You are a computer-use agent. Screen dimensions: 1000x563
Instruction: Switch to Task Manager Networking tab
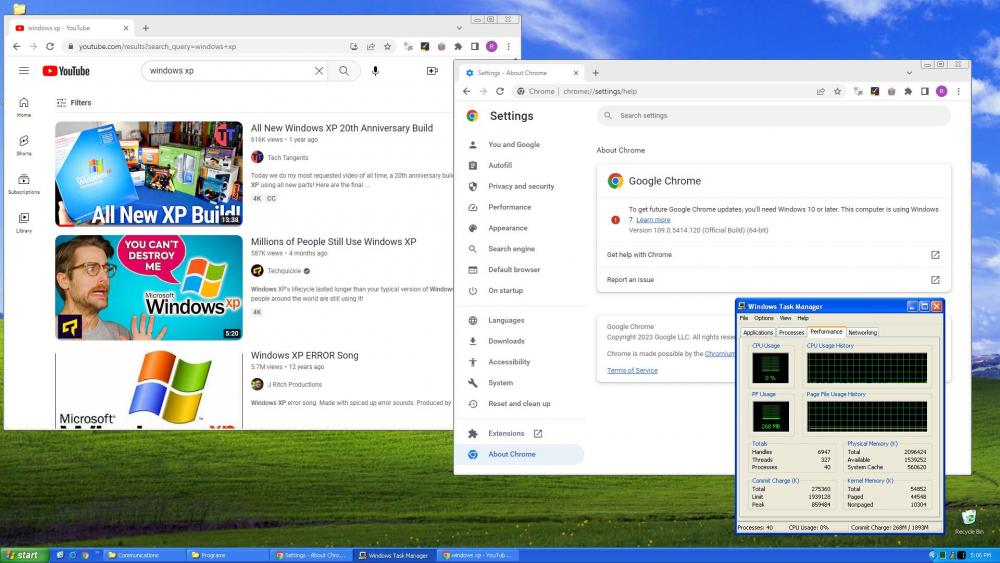[862, 332]
